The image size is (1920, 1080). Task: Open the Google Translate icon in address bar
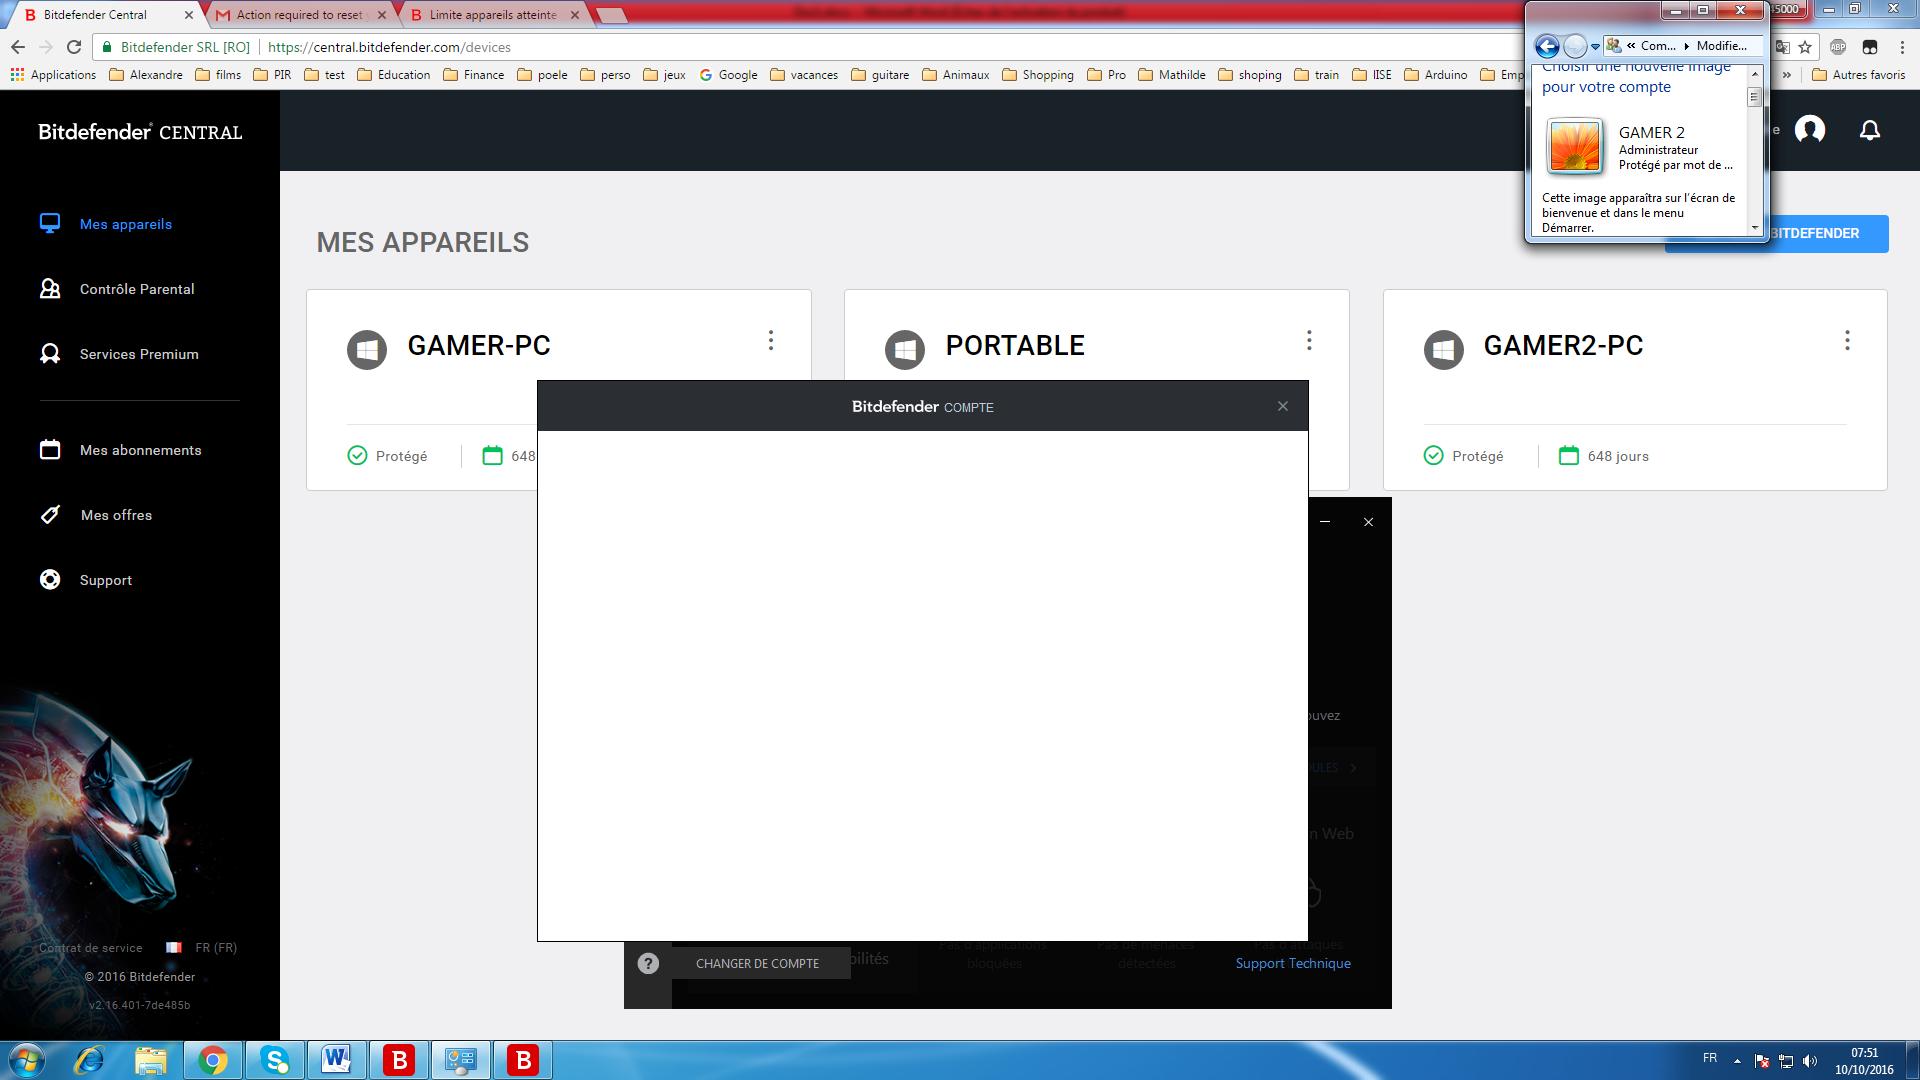click(x=1782, y=47)
